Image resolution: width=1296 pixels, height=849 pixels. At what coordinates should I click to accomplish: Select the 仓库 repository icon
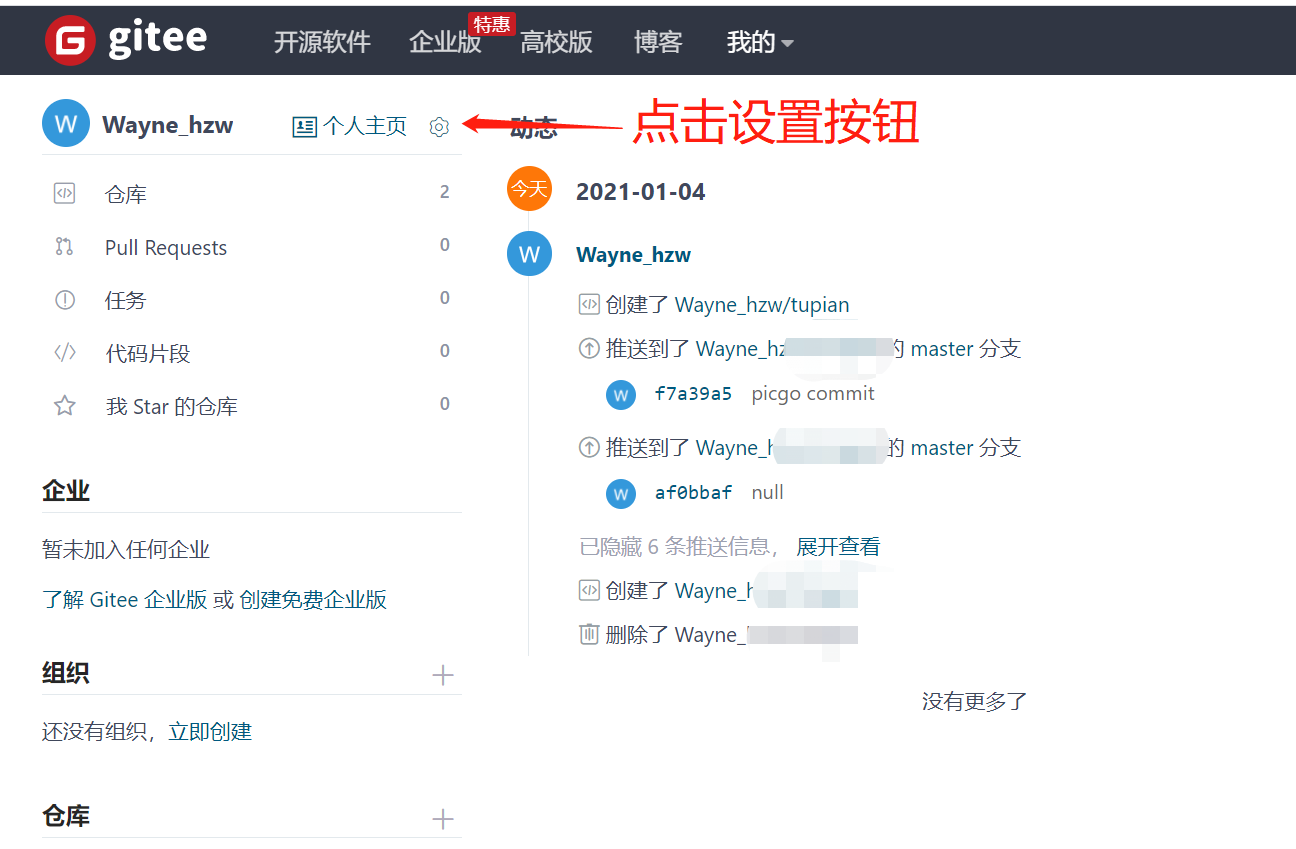pos(64,193)
